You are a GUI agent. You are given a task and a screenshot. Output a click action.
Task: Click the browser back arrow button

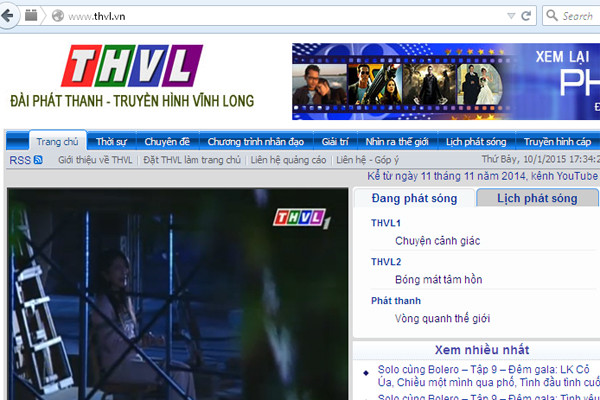8,15
